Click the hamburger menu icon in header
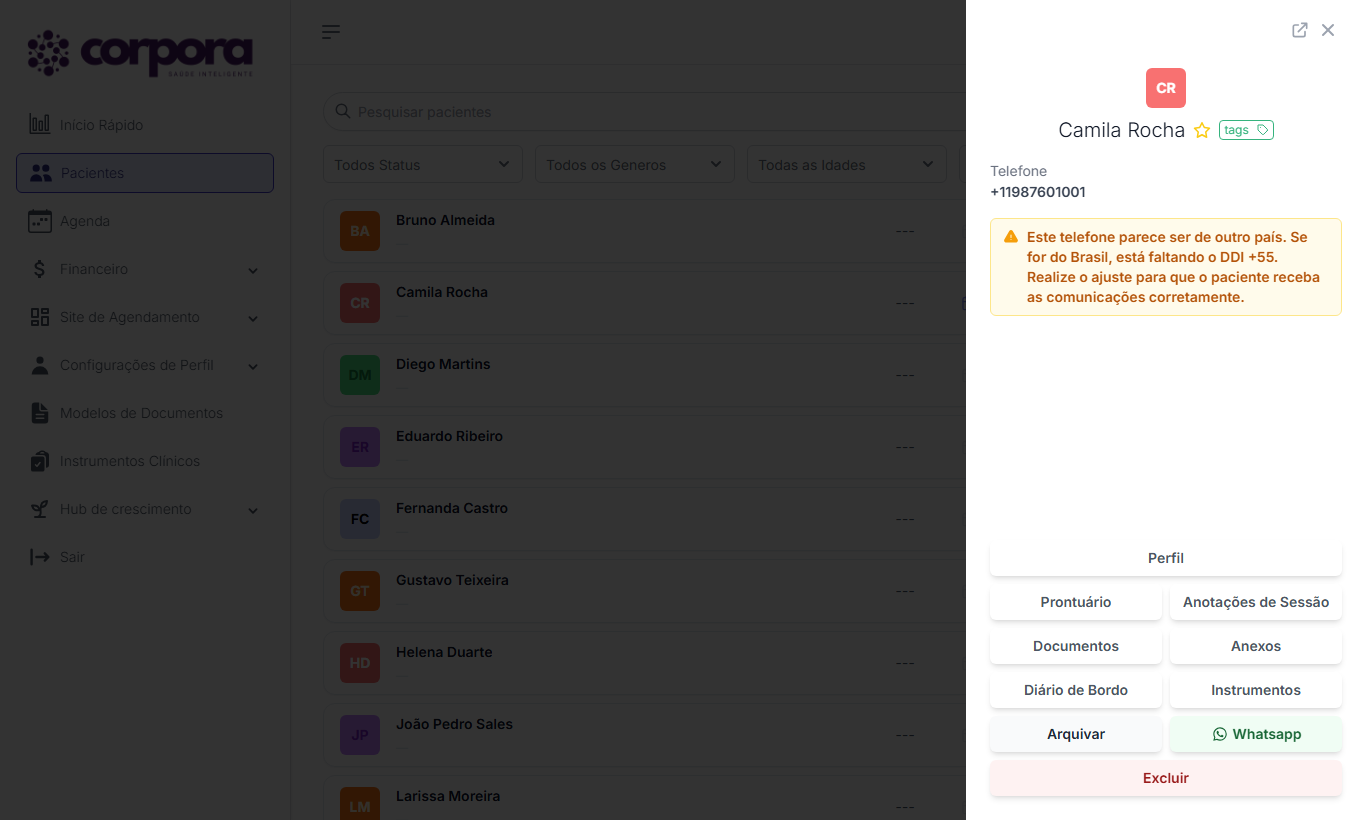The height and width of the screenshot is (820, 1366). click(x=331, y=32)
